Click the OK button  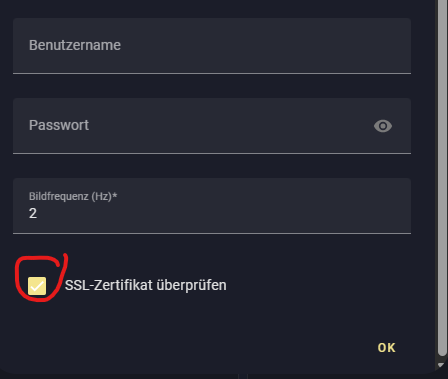(386, 348)
